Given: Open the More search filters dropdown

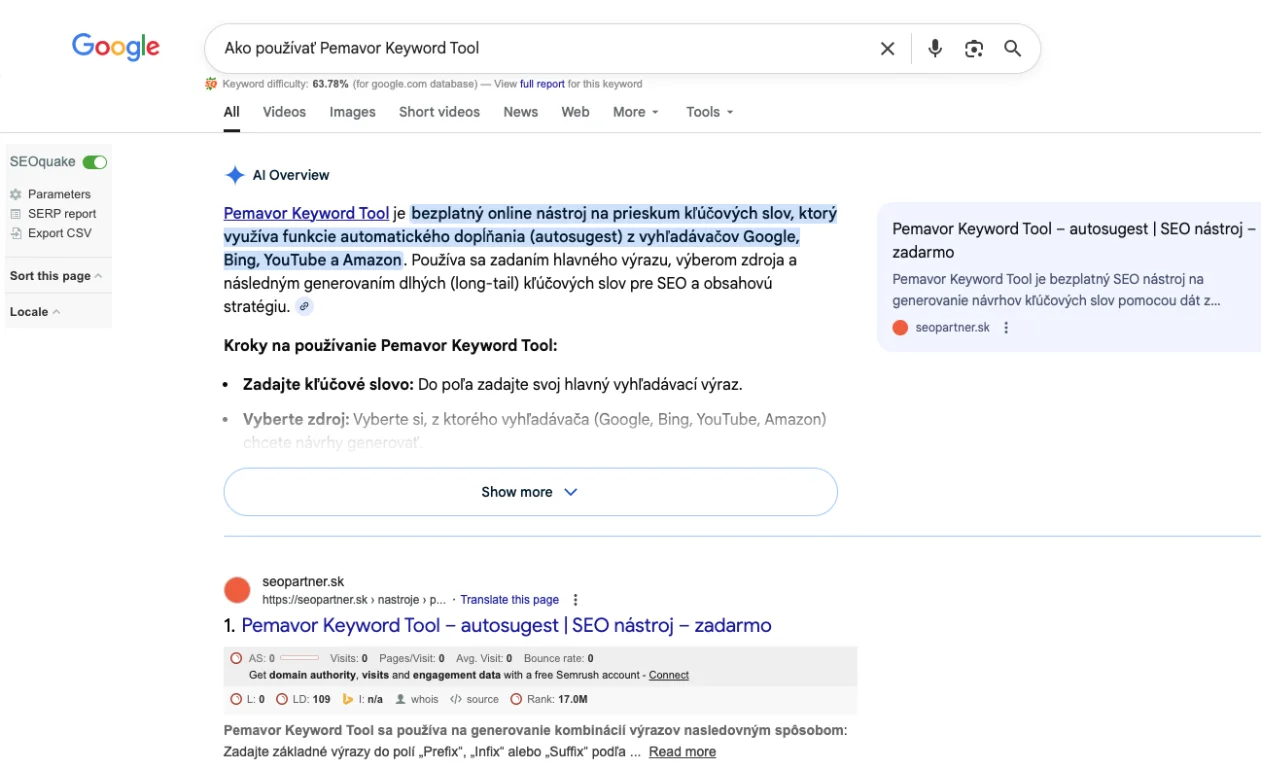Looking at the screenshot, I should pyautogui.click(x=636, y=112).
